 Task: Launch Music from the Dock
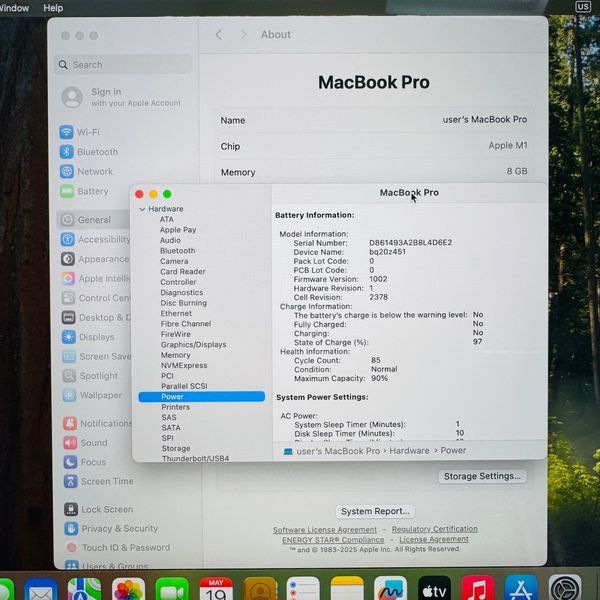coord(478,590)
